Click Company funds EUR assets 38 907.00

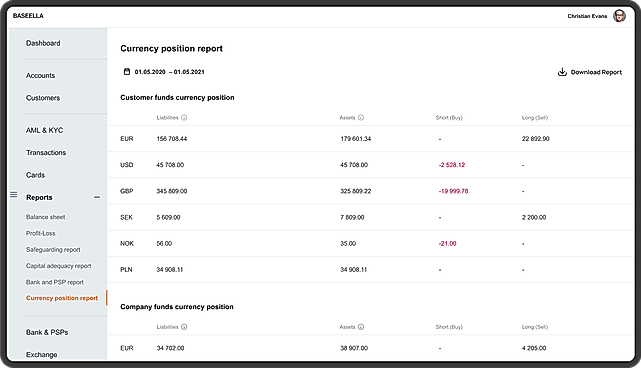click(354, 348)
